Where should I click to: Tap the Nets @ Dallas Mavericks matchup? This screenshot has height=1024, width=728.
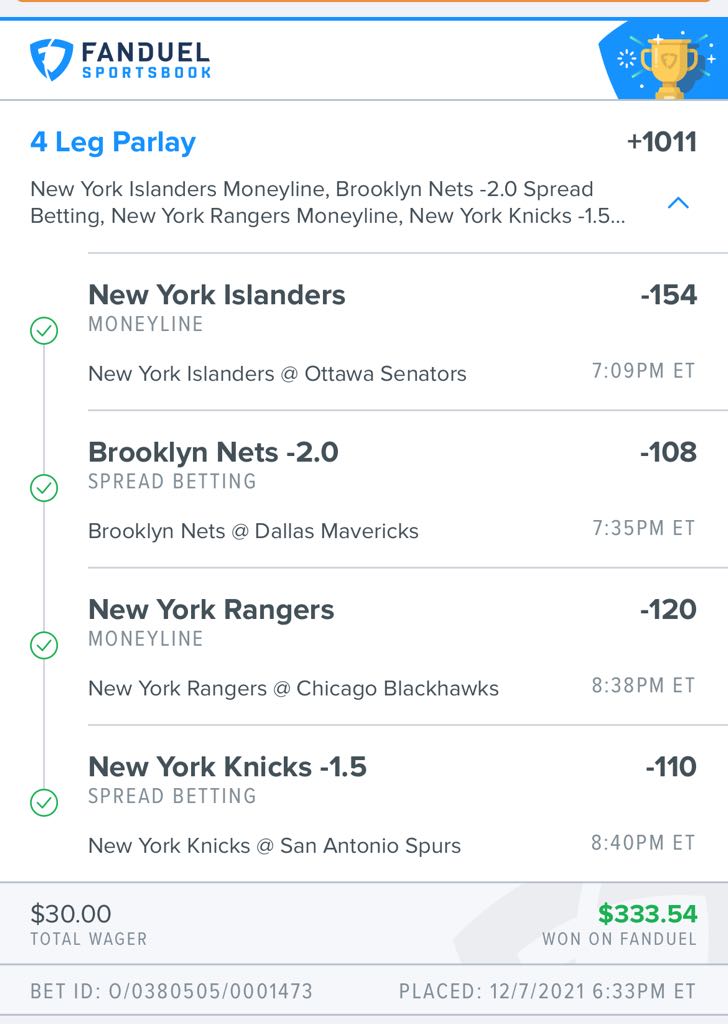(x=253, y=531)
